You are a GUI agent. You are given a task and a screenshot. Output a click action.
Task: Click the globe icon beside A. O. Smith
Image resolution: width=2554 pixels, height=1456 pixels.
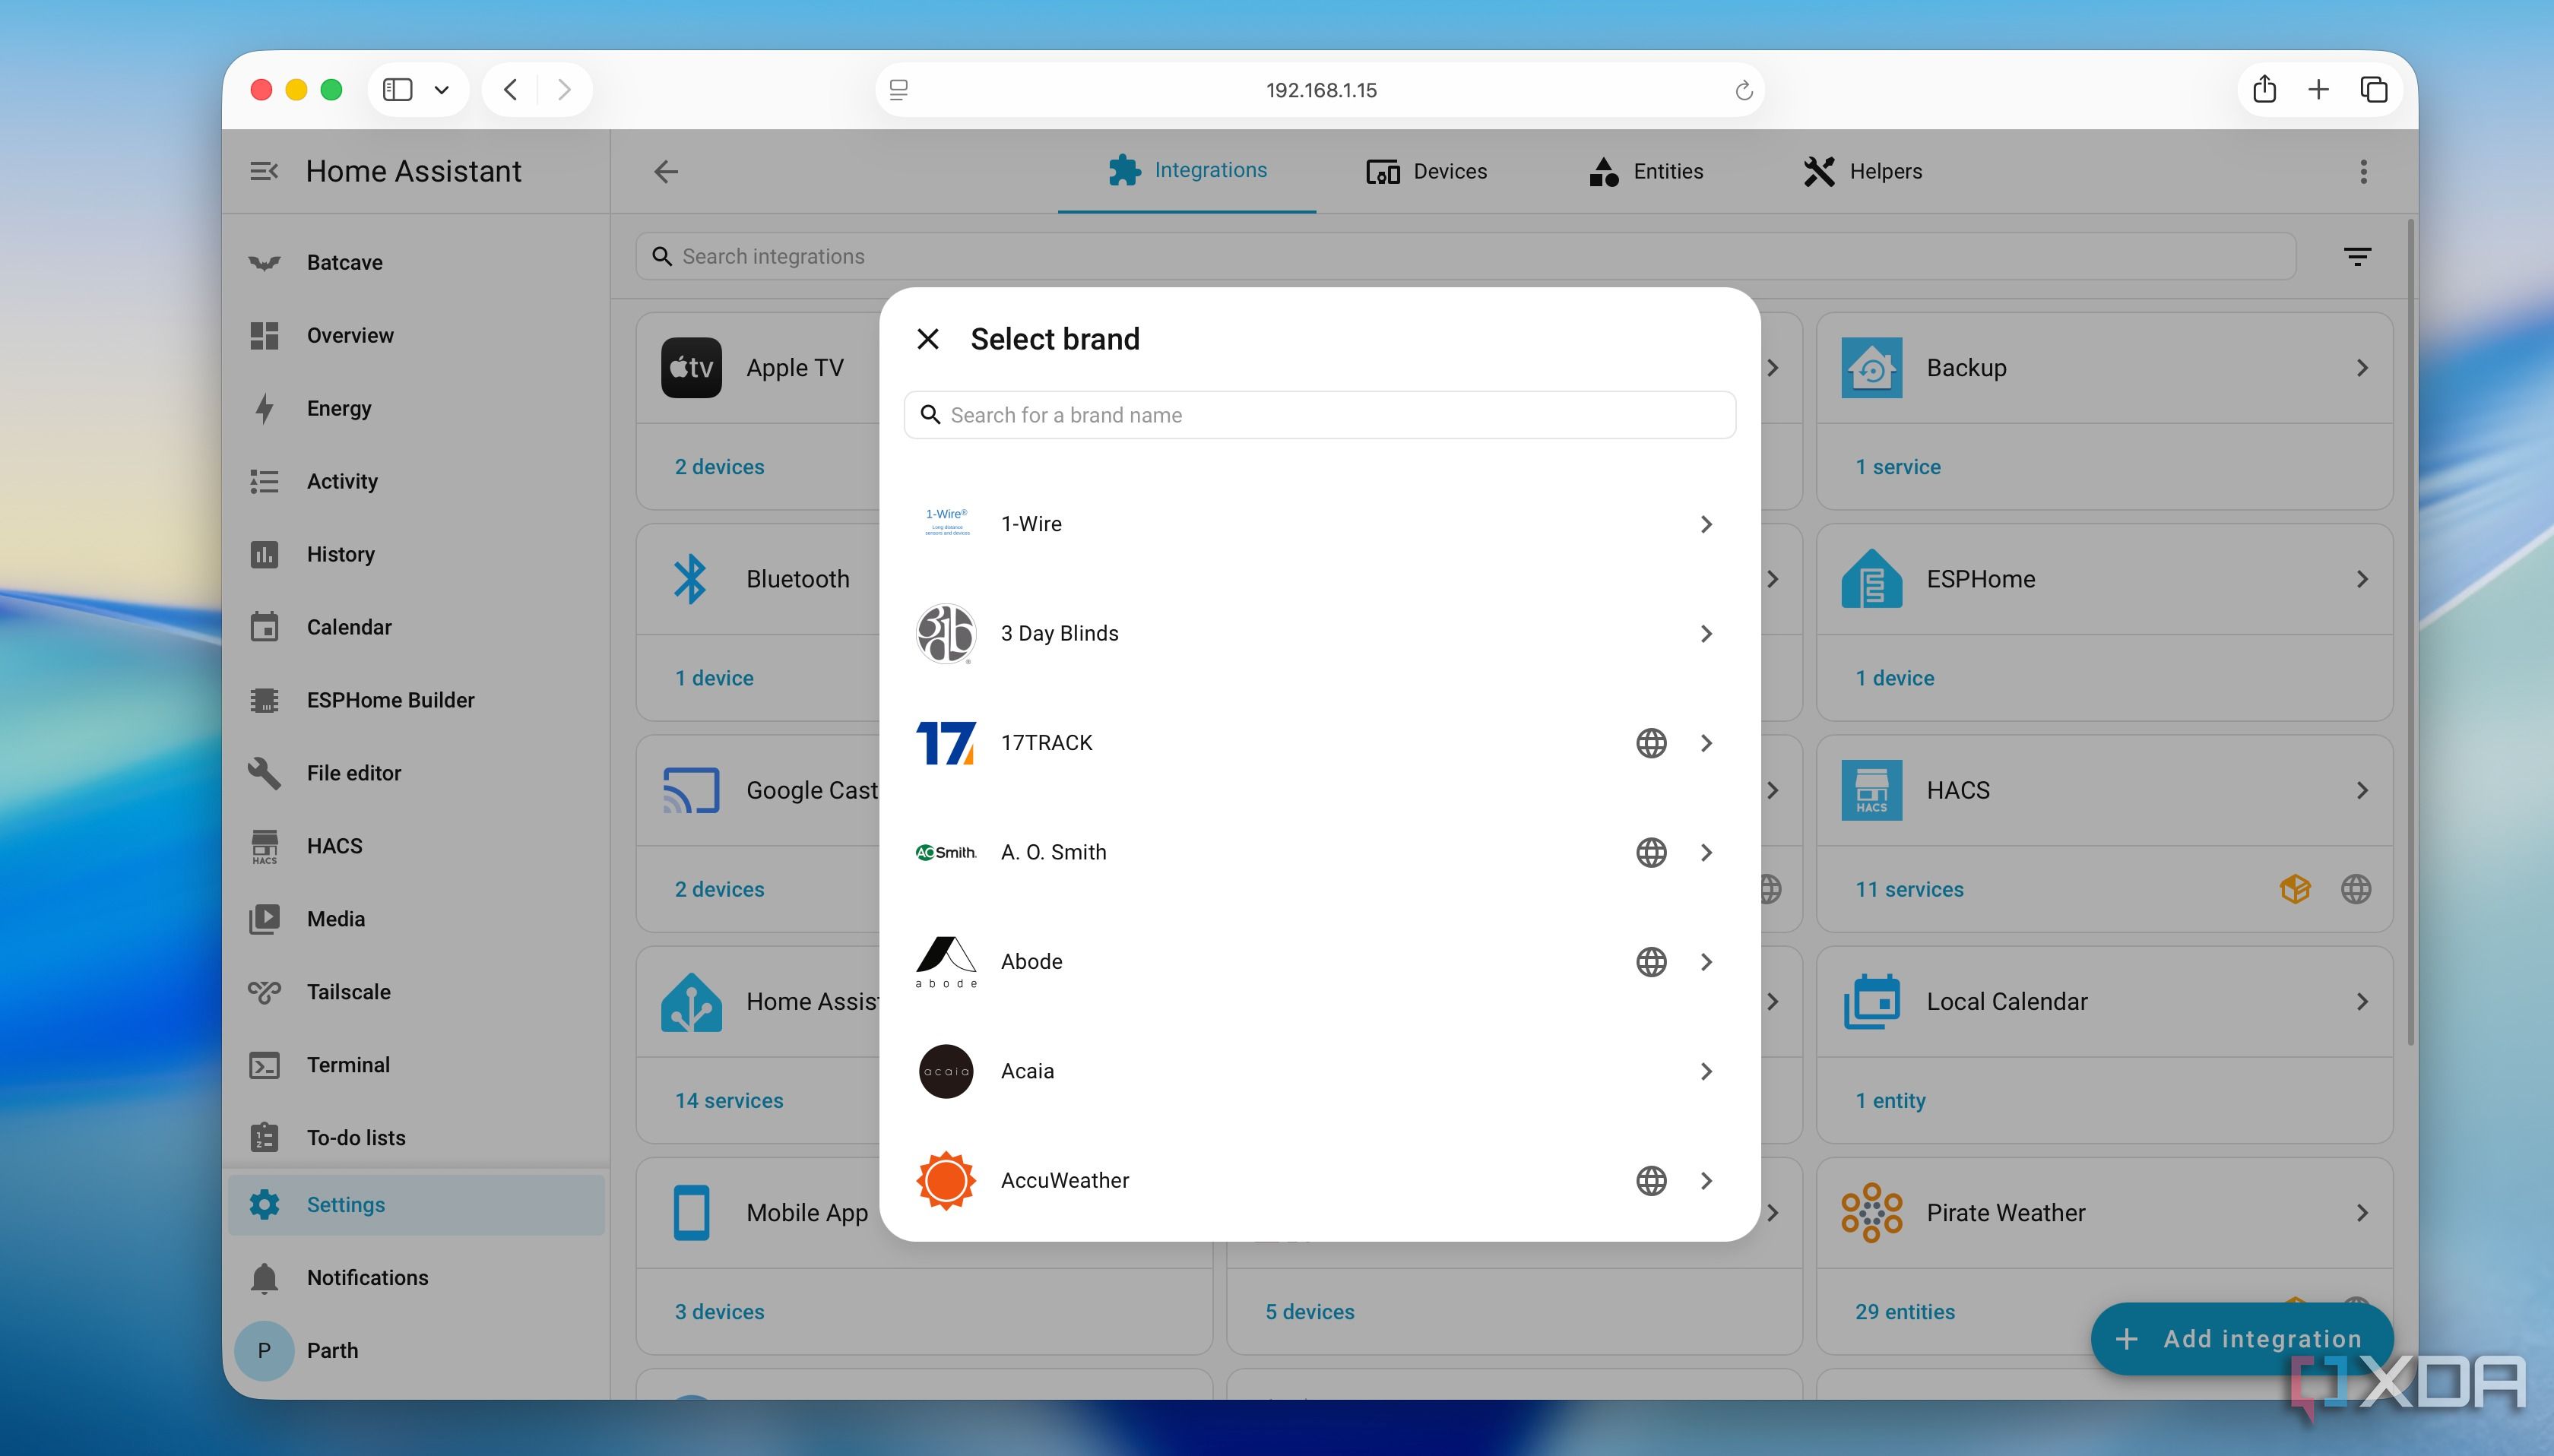(x=1651, y=852)
